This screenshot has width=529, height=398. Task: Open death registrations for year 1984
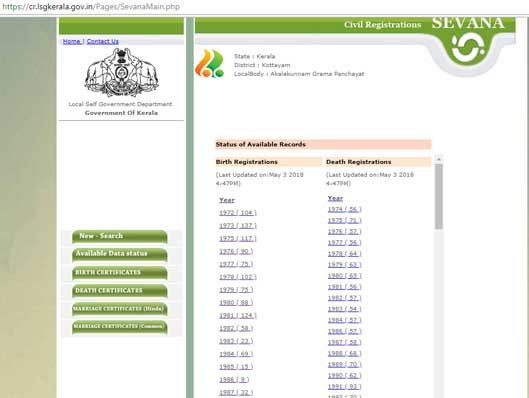pos(344,320)
